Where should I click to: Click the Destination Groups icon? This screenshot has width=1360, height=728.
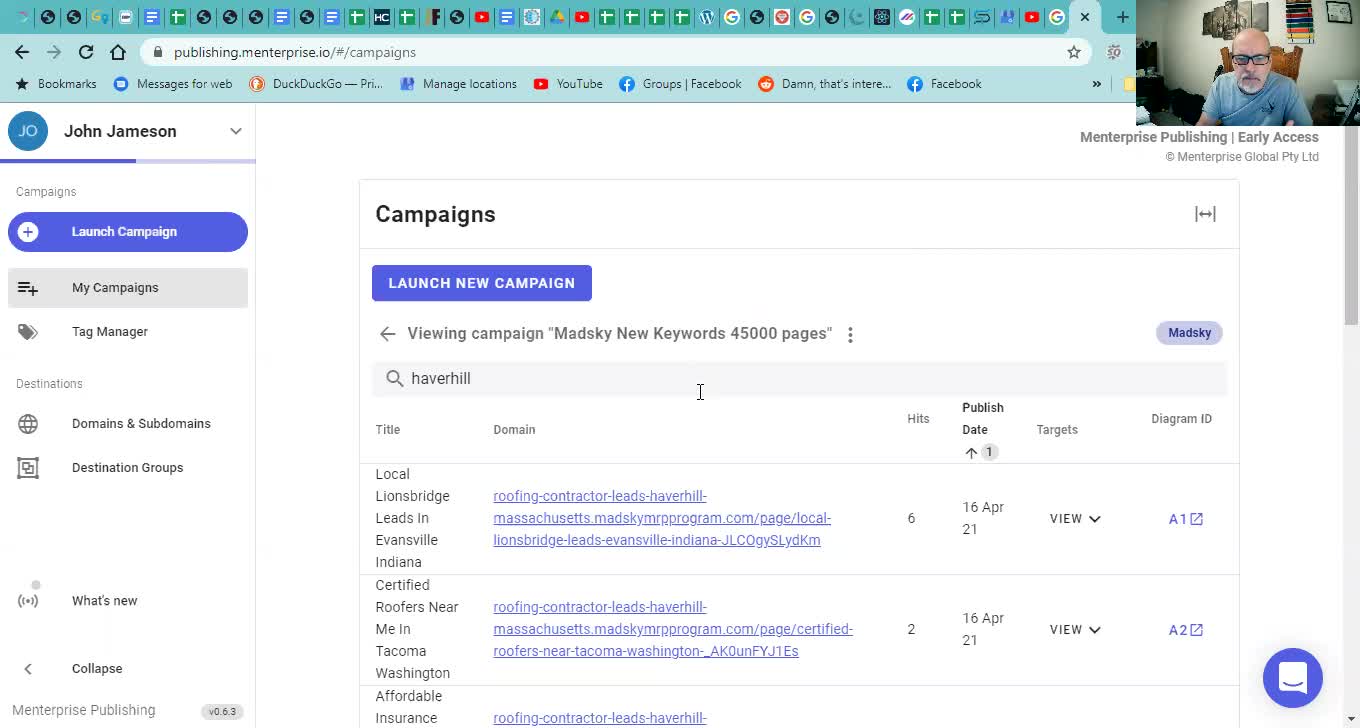(28, 468)
